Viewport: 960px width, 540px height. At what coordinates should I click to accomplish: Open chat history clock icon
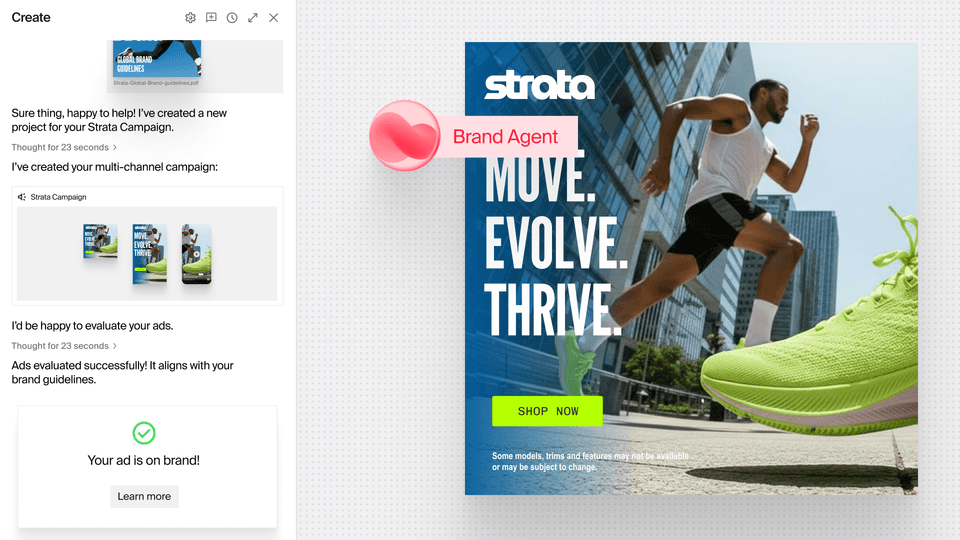(232, 18)
